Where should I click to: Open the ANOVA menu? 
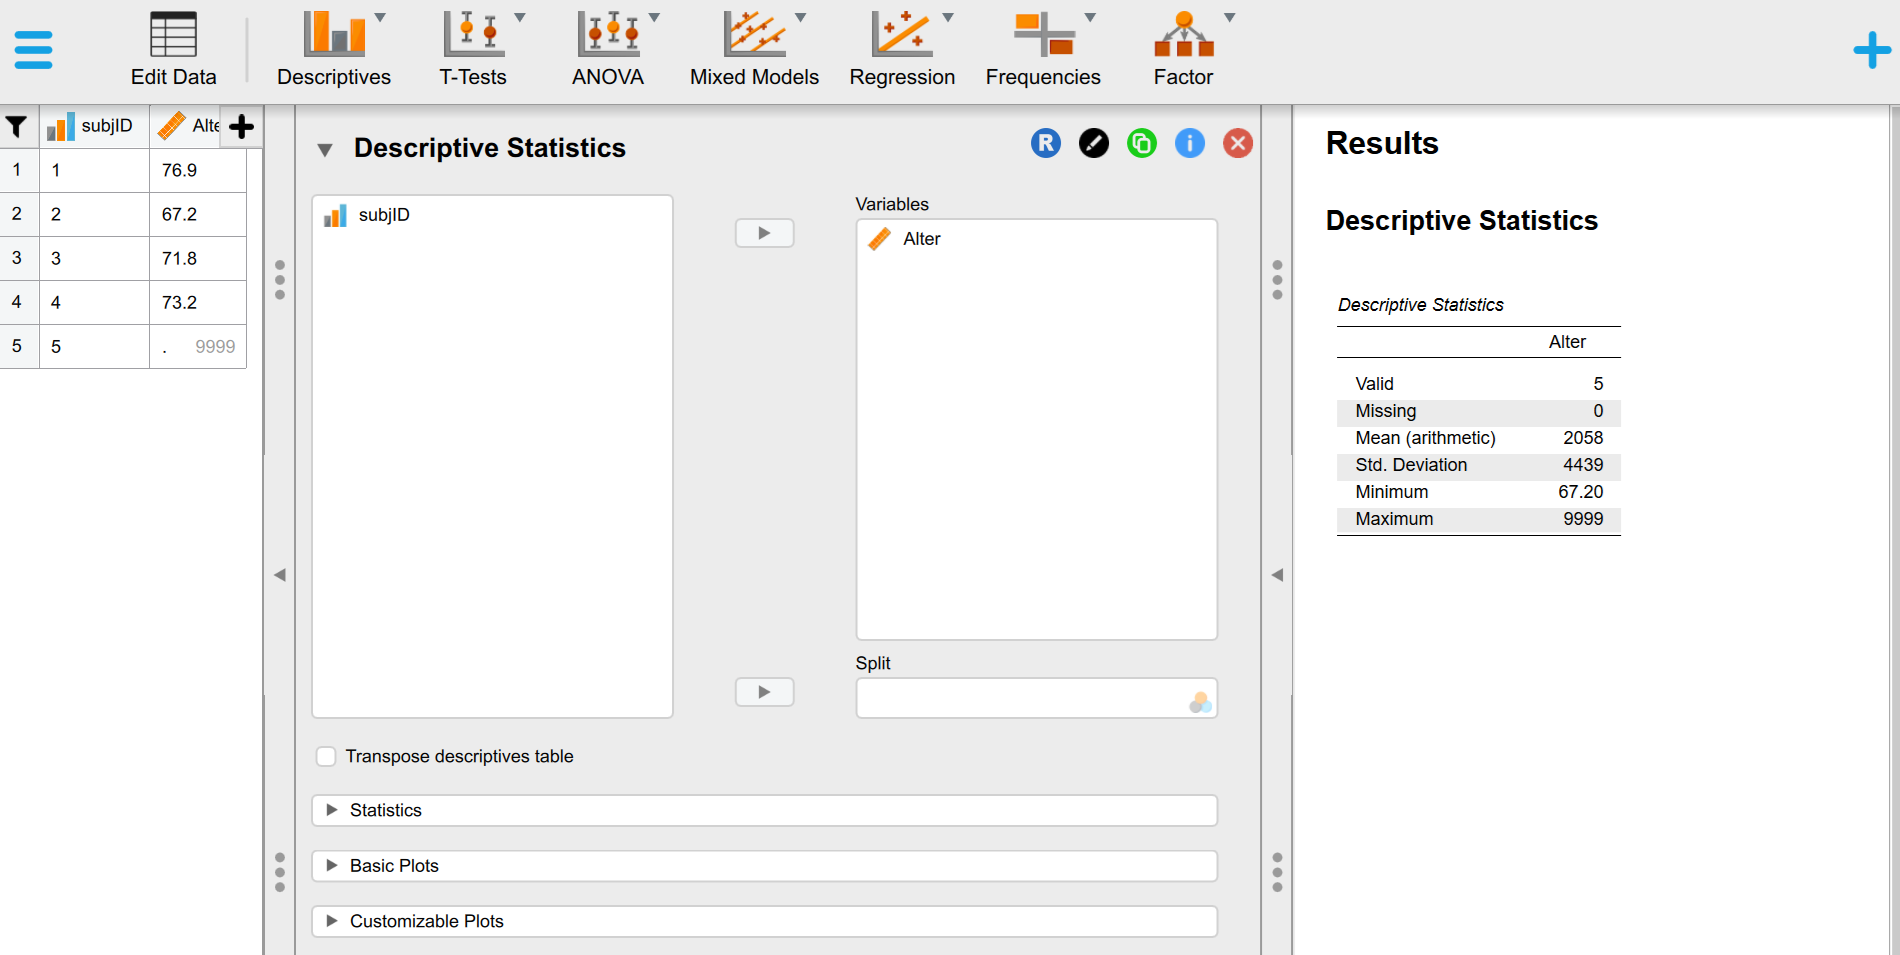(608, 50)
